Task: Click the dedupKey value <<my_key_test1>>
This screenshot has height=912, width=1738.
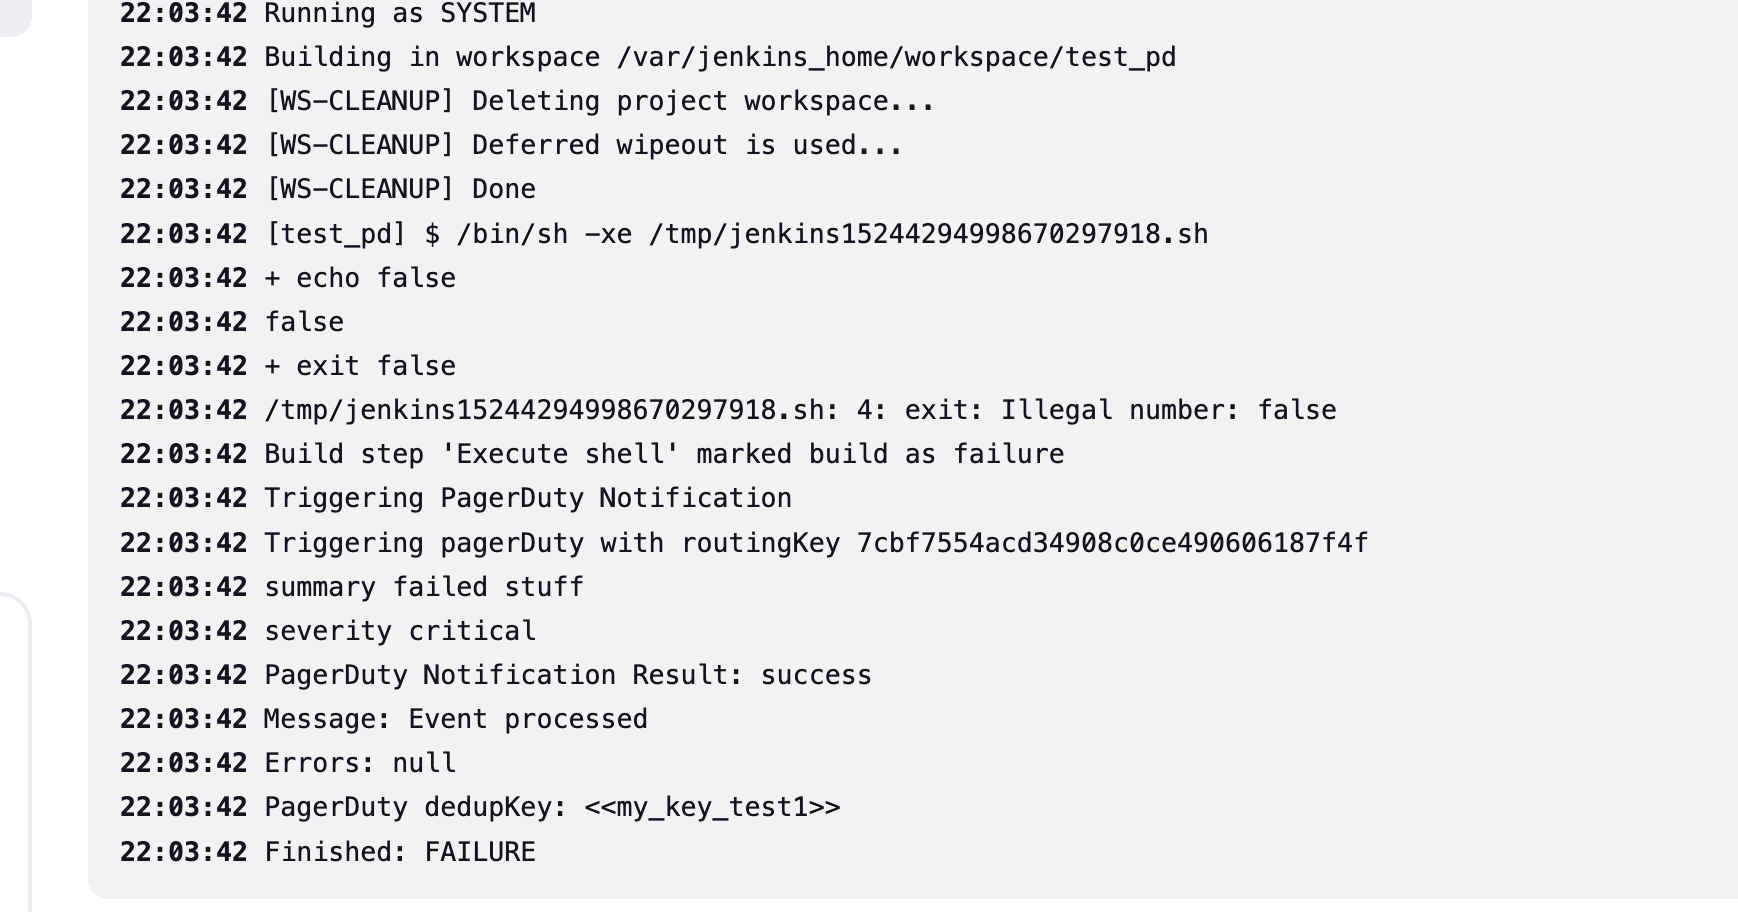Action: pyautogui.click(x=713, y=807)
